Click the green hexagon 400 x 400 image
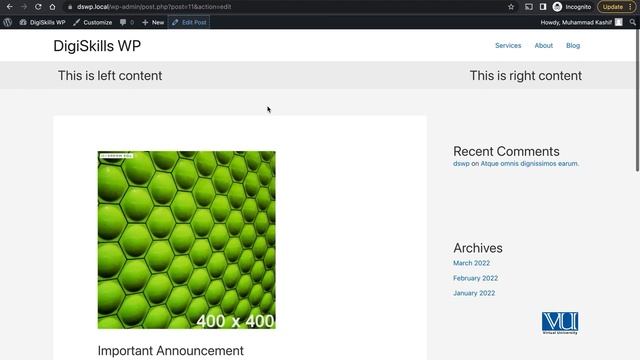Image resolution: width=640 pixels, height=360 pixels. click(187, 240)
